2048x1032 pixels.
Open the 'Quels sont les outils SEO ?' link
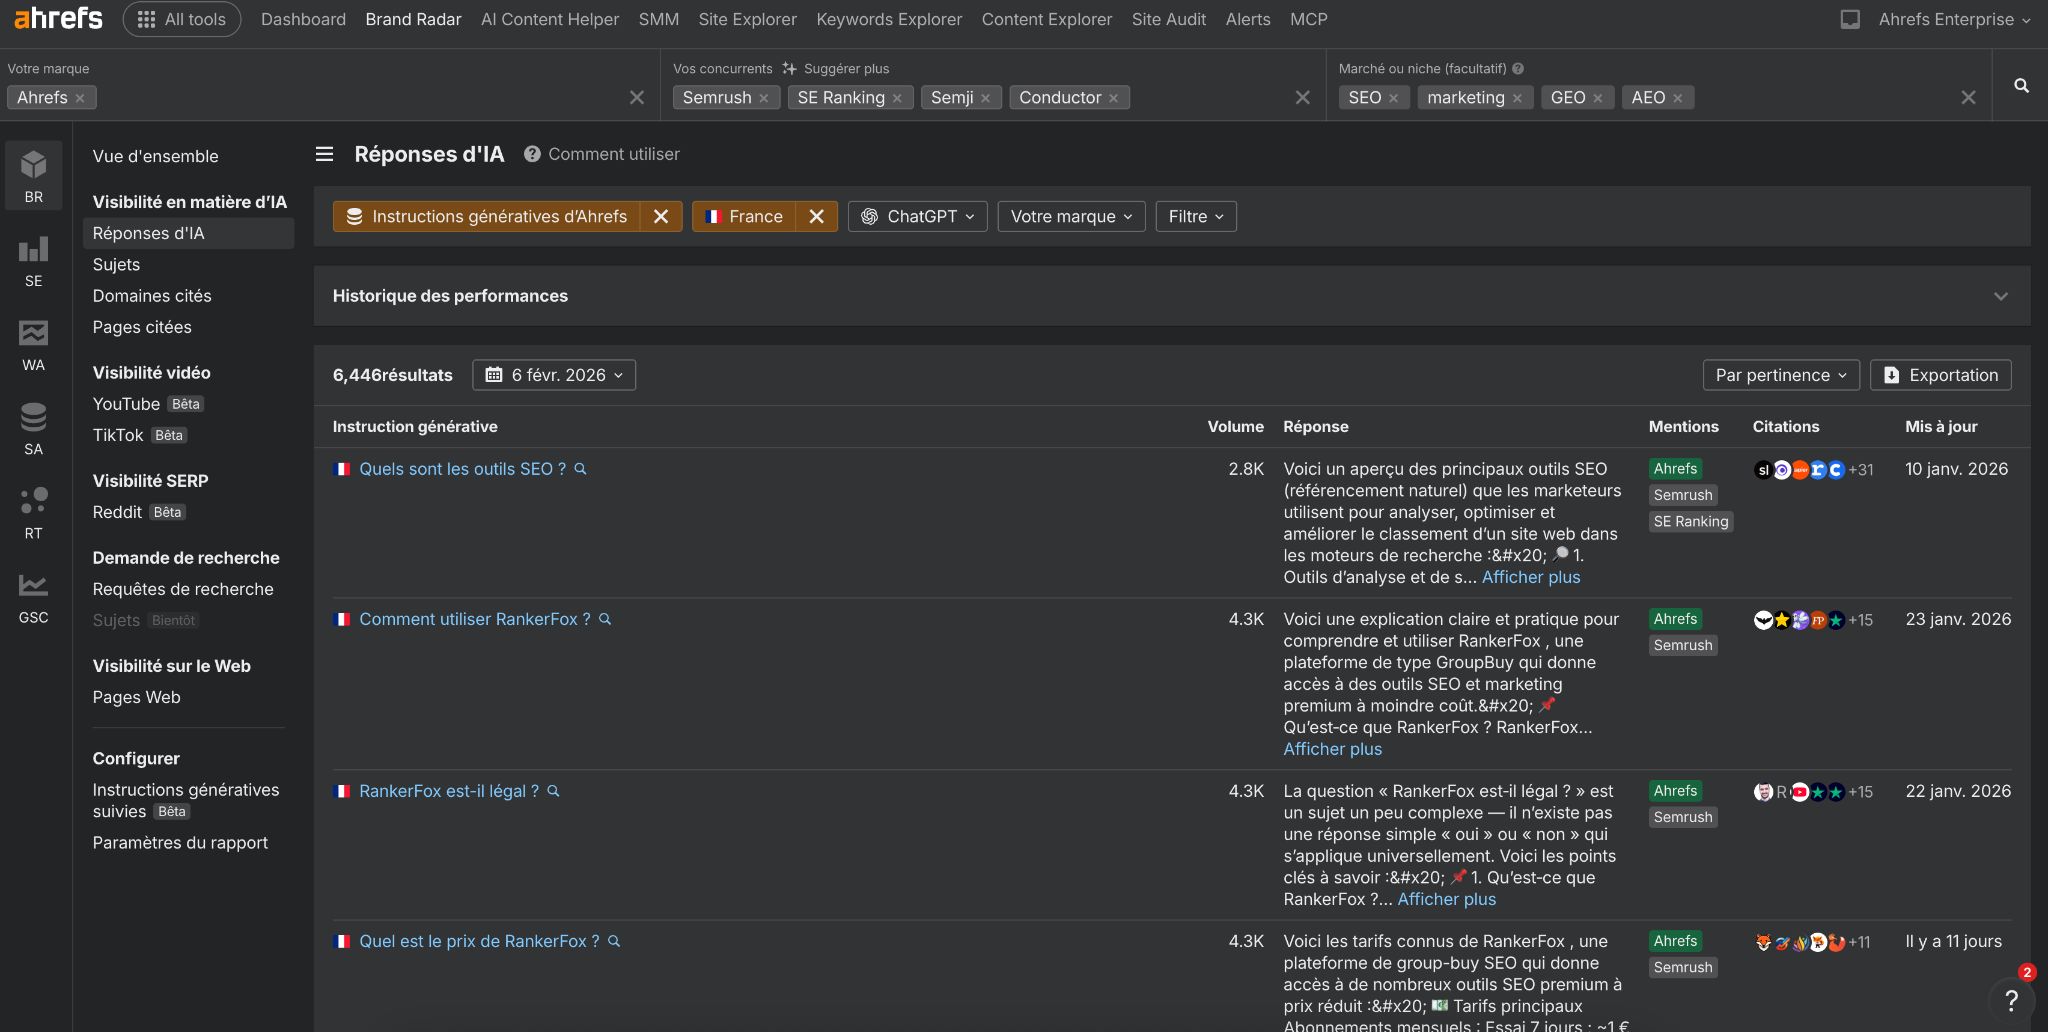pos(462,469)
